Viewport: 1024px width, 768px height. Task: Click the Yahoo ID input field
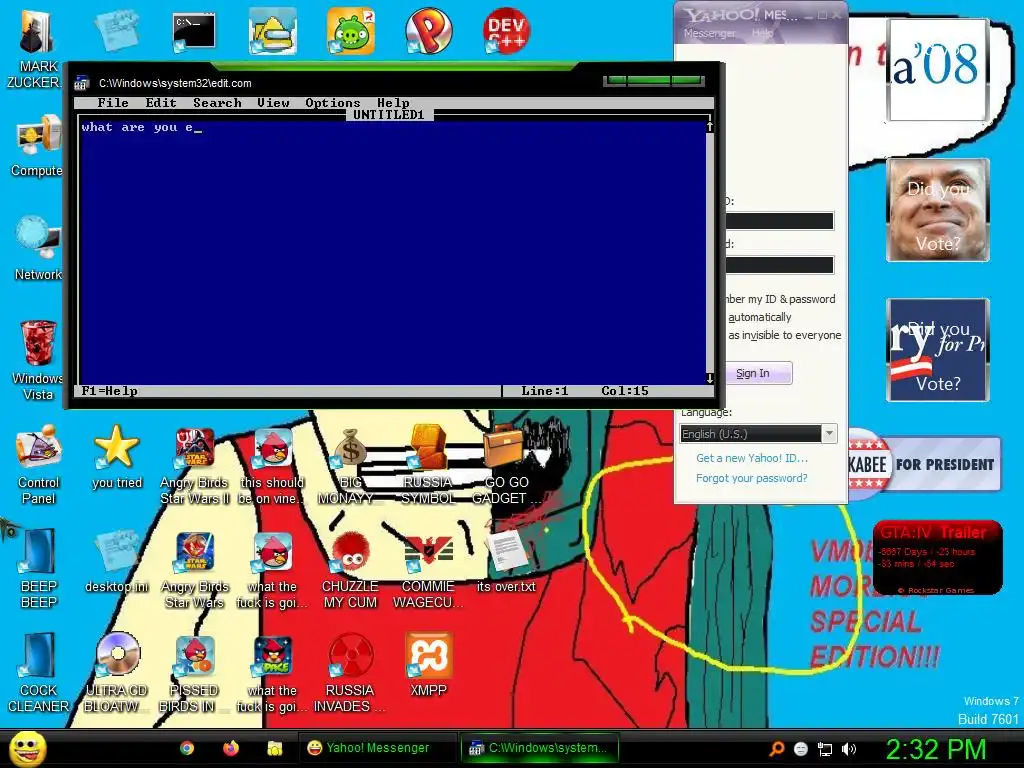point(779,221)
